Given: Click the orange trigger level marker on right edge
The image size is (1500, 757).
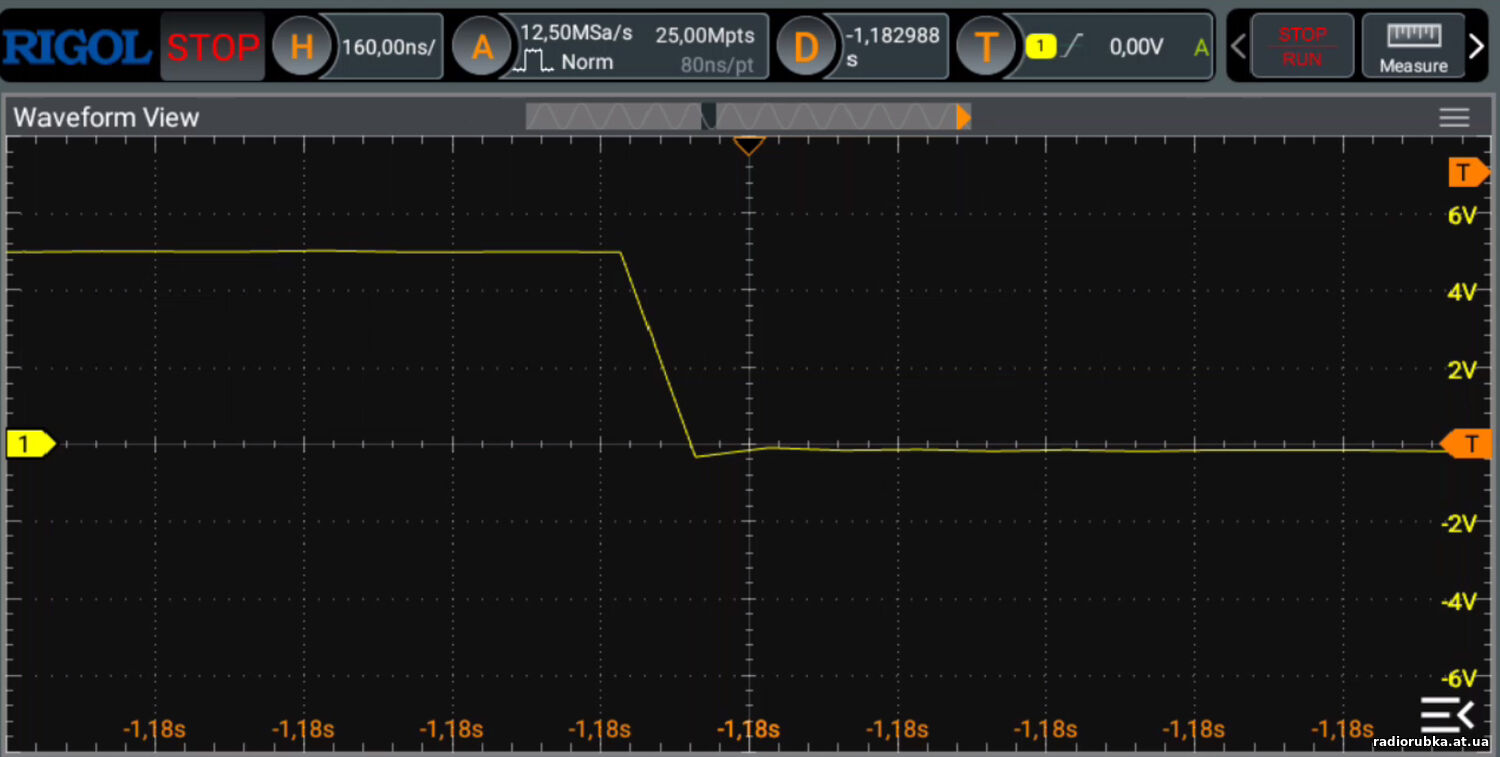Looking at the screenshot, I should (1464, 443).
